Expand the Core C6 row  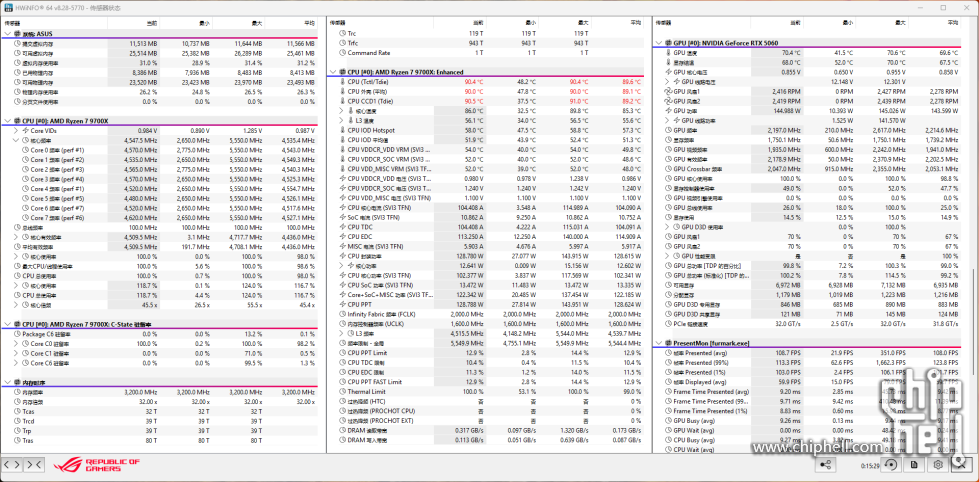point(16,363)
